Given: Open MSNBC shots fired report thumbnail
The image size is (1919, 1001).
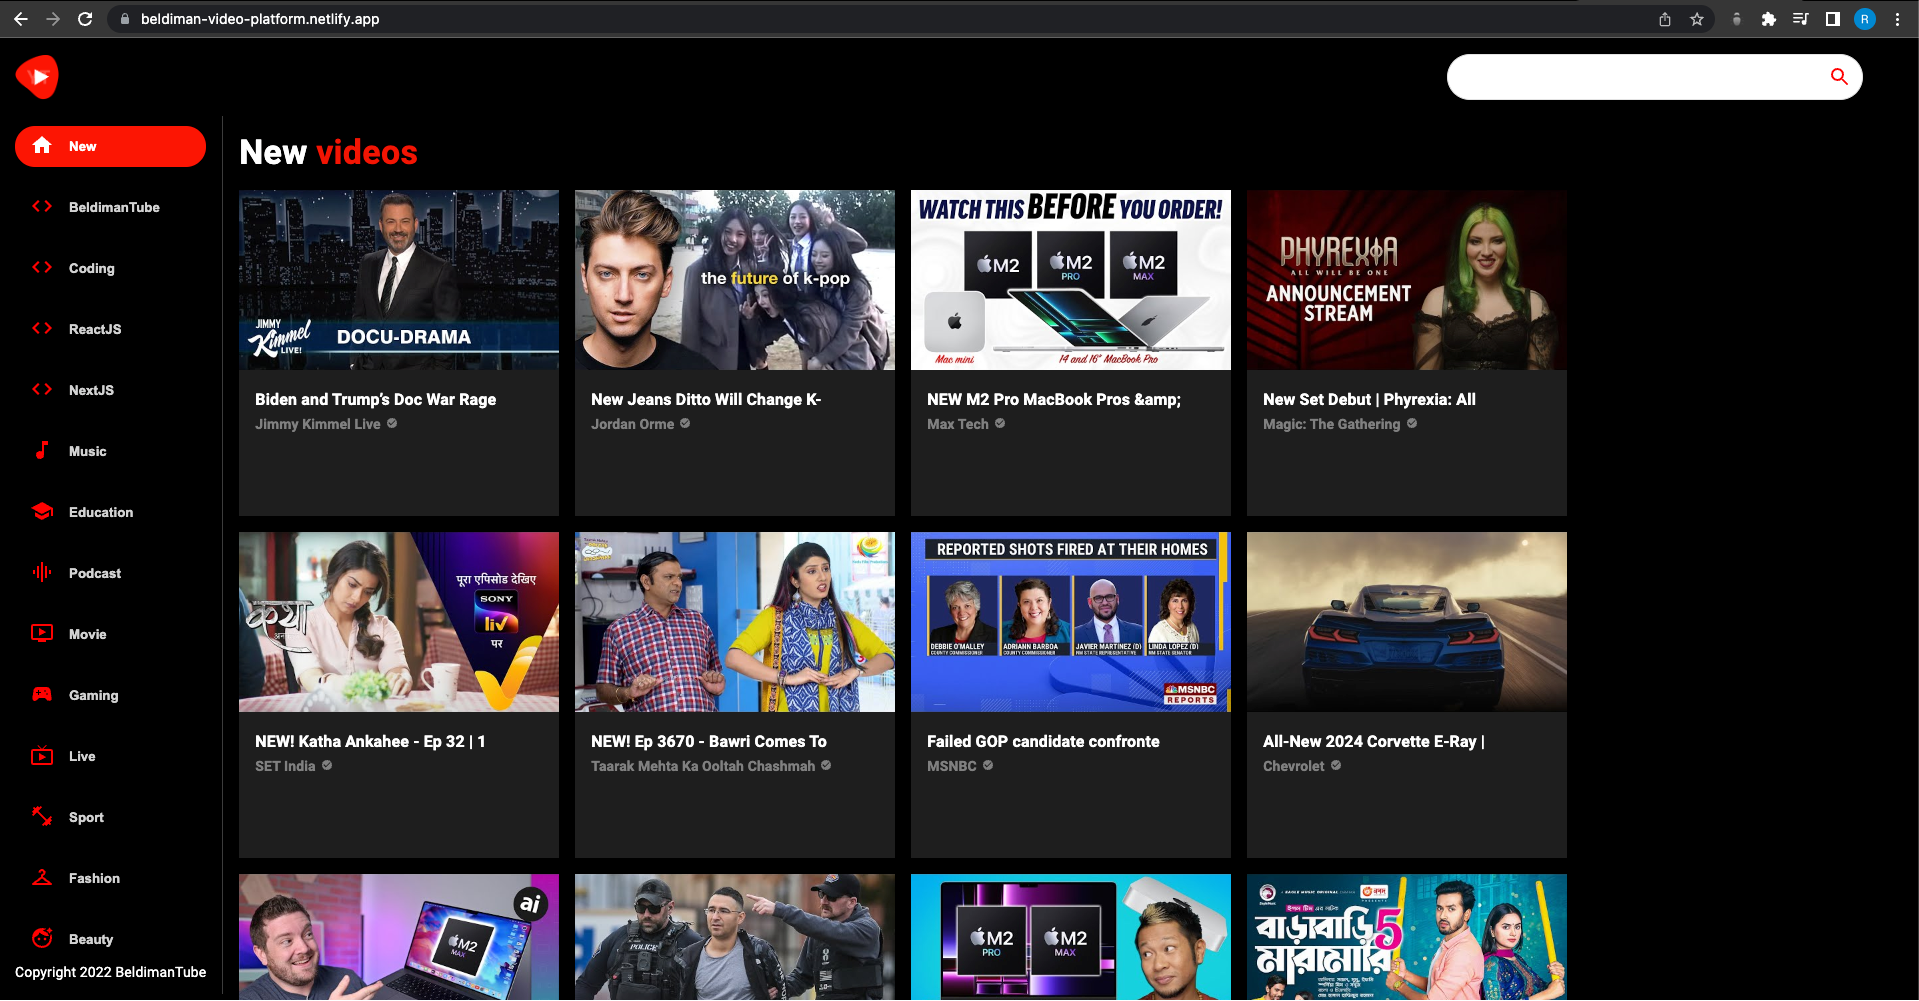Looking at the screenshot, I should tap(1071, 622).
